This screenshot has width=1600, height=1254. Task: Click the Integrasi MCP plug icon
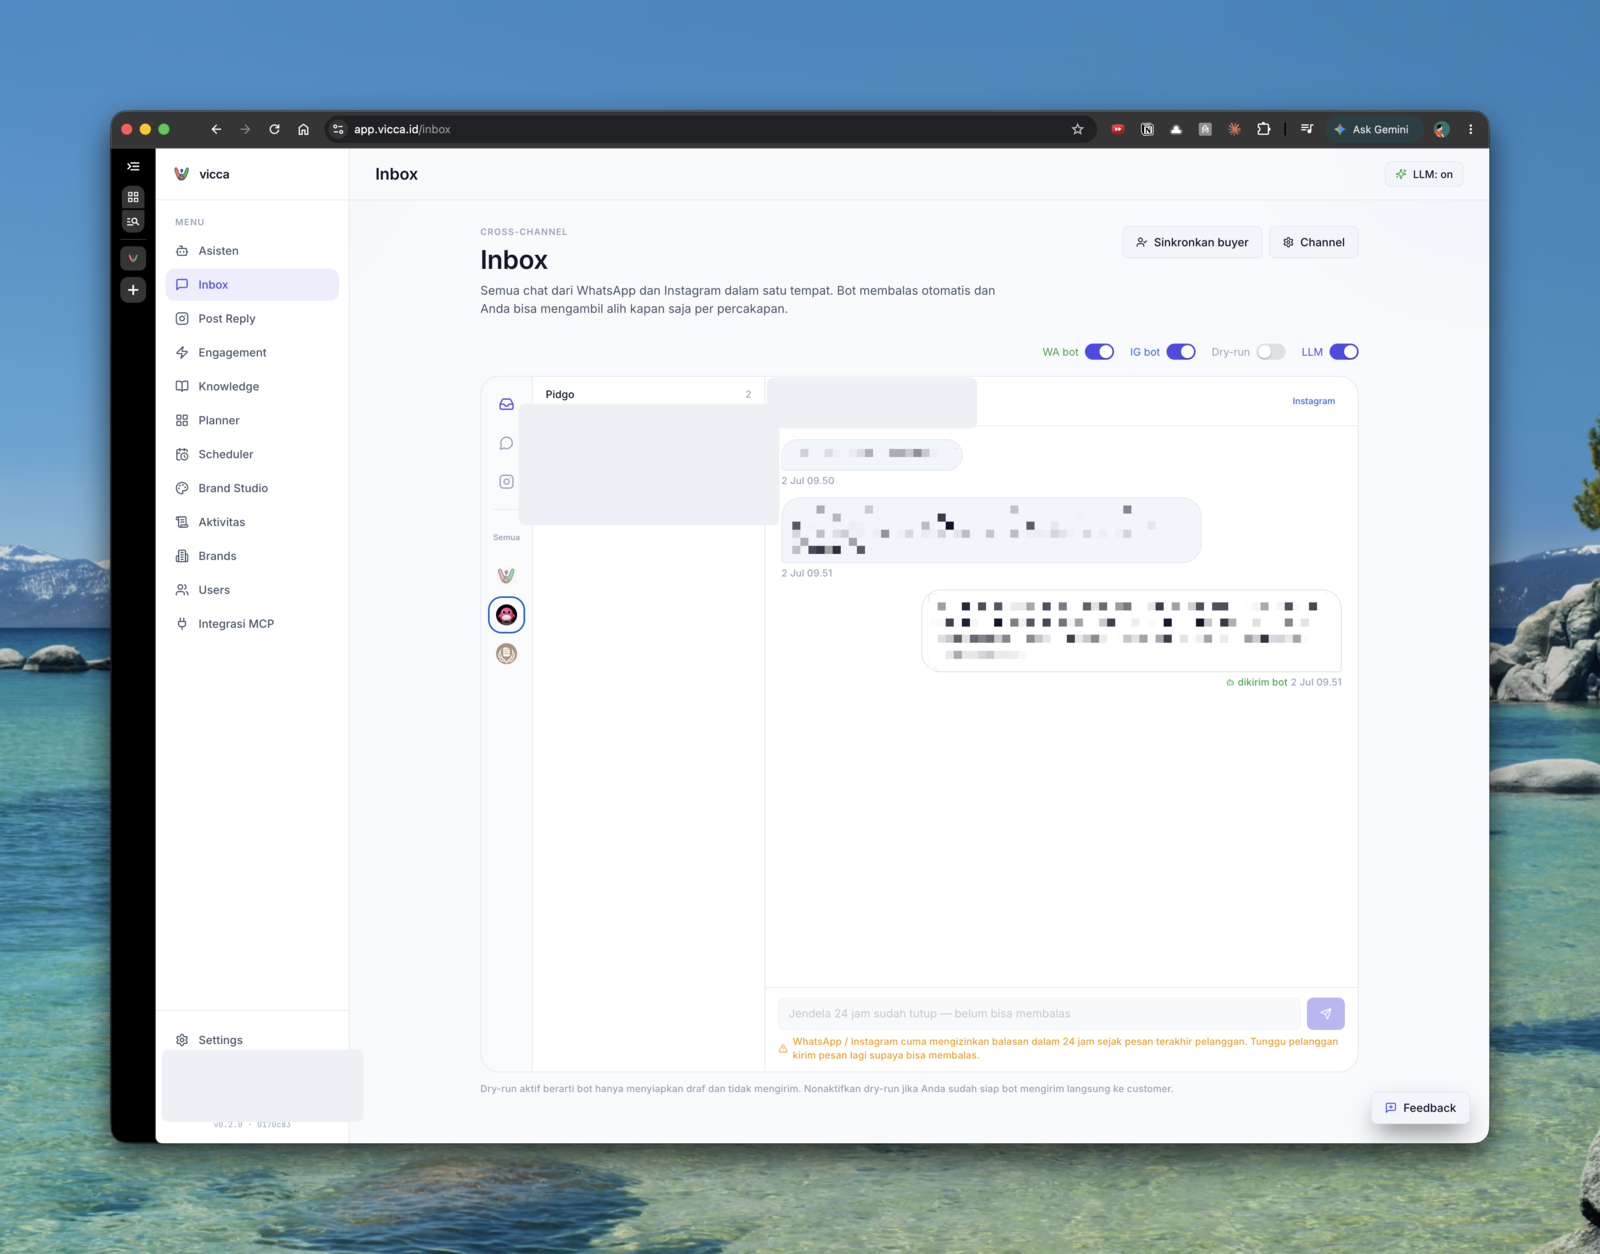pyautogui.click(x=182, y=624)
